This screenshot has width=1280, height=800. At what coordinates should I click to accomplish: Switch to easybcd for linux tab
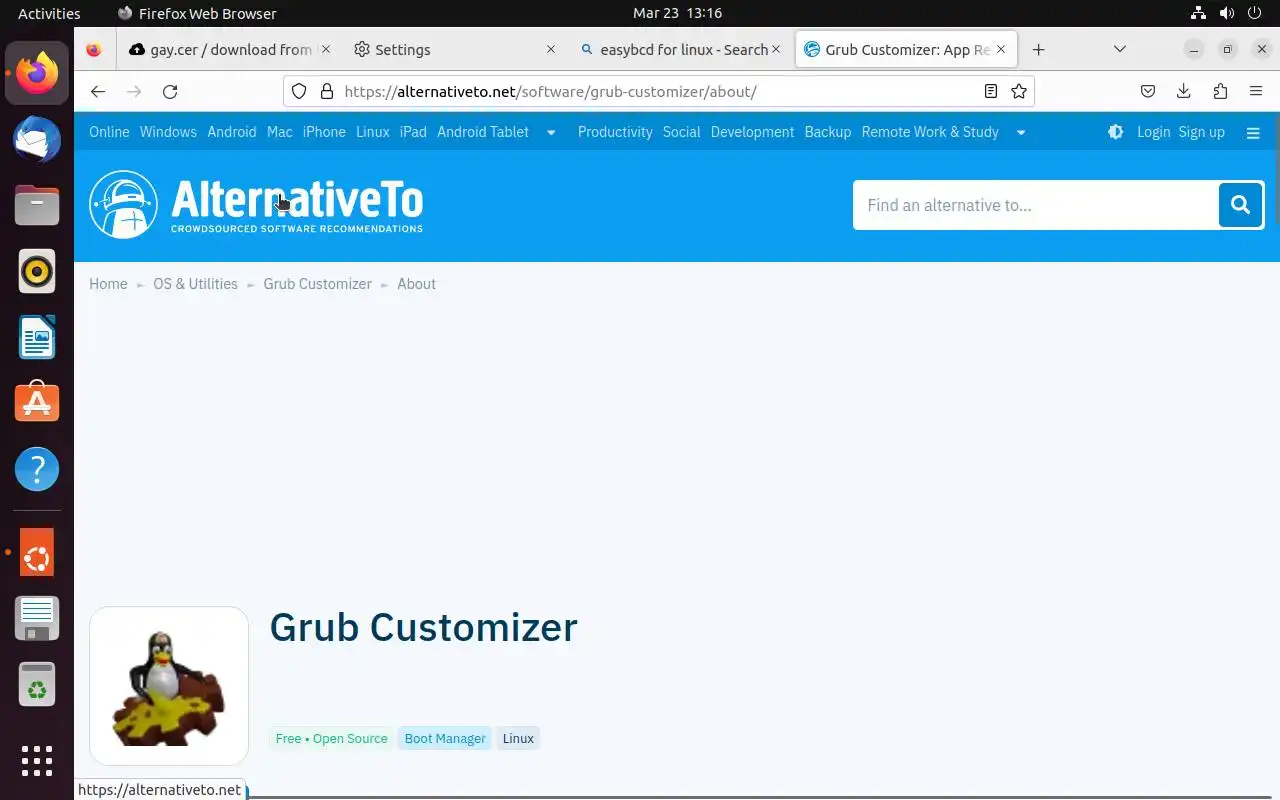682,49
